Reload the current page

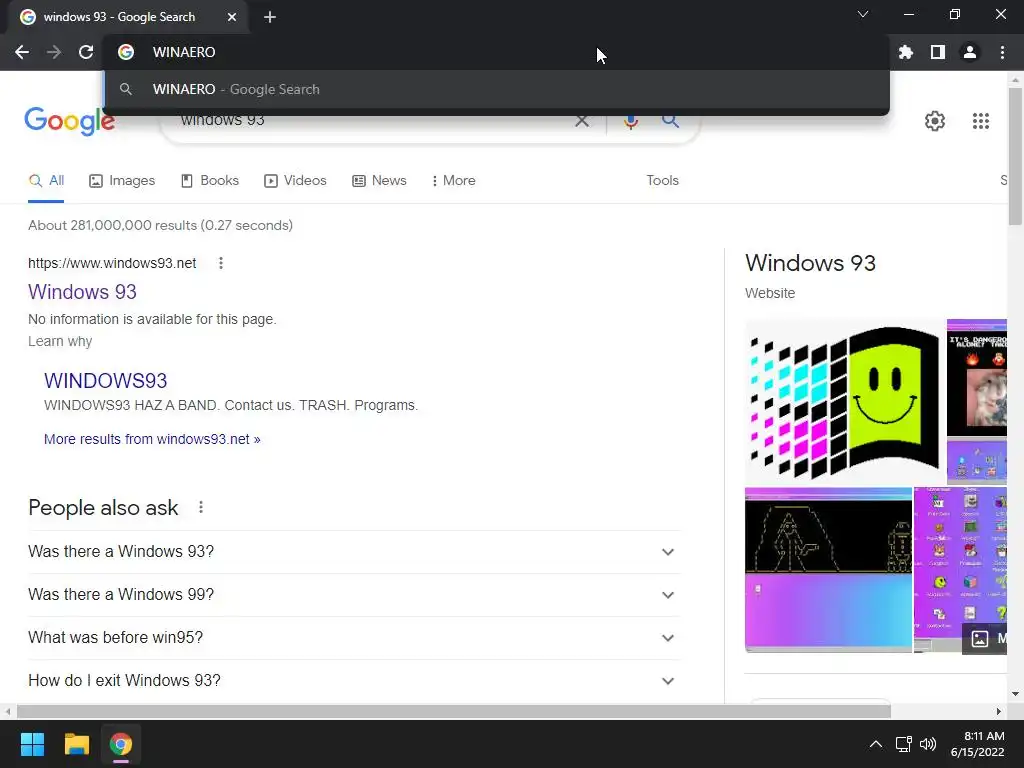pyautogui.click(x=86, y=52)
